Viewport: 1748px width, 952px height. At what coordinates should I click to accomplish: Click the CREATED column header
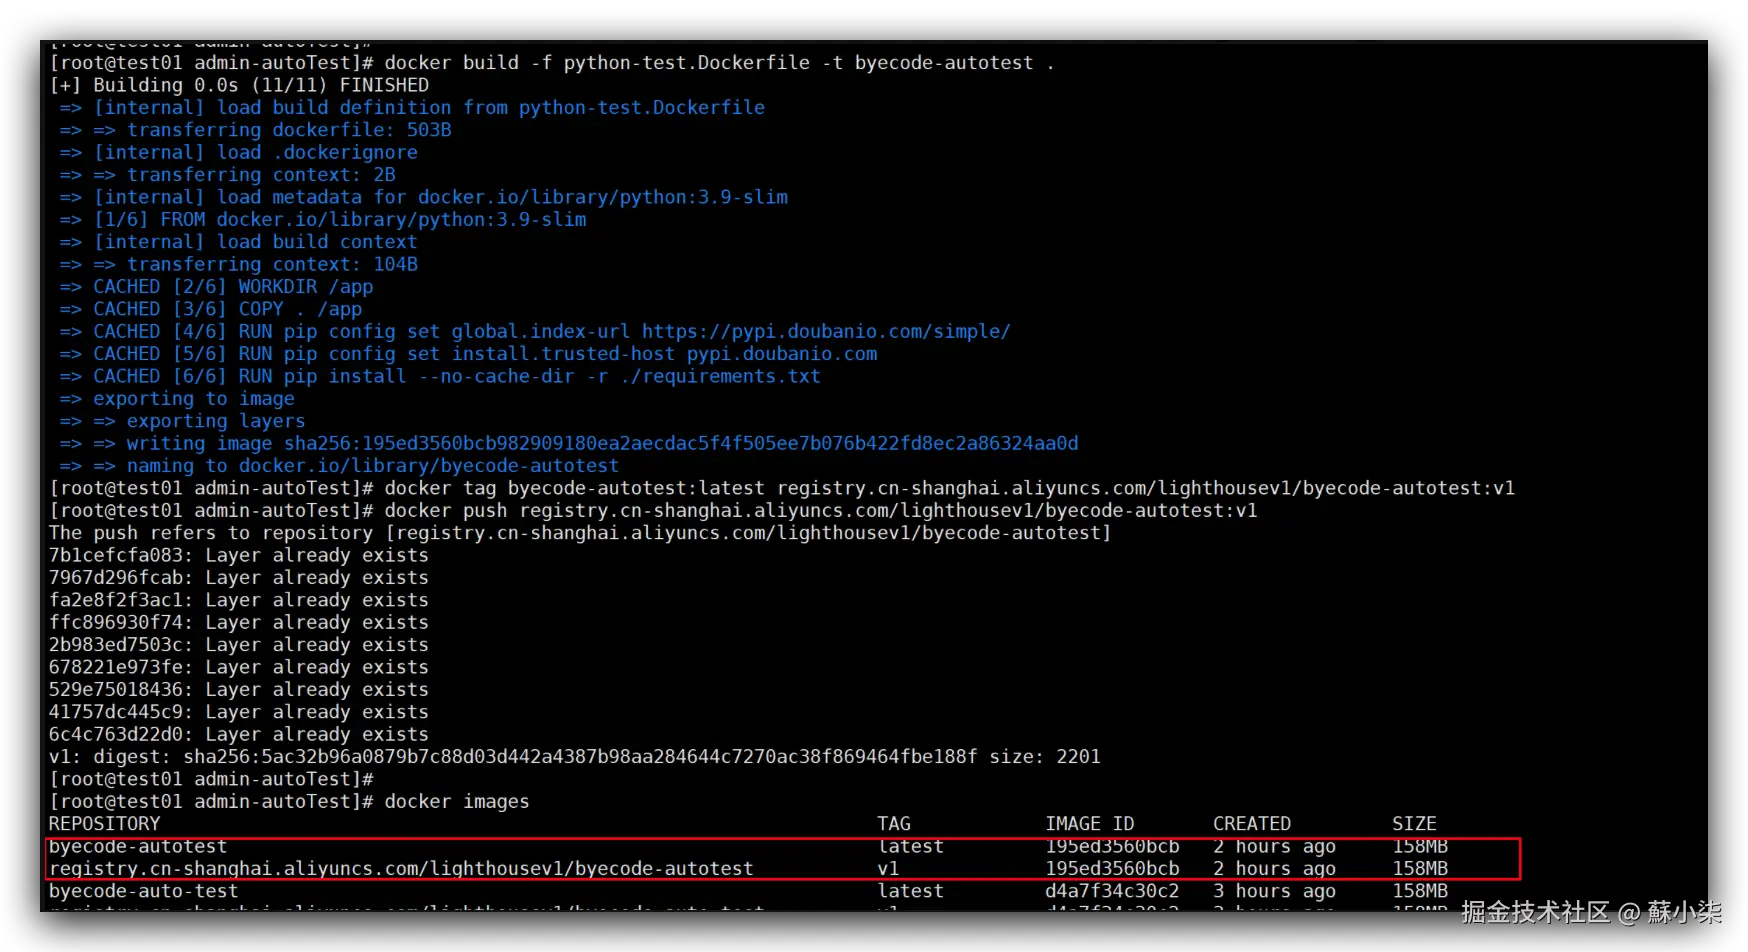[x=1252, y=824]
